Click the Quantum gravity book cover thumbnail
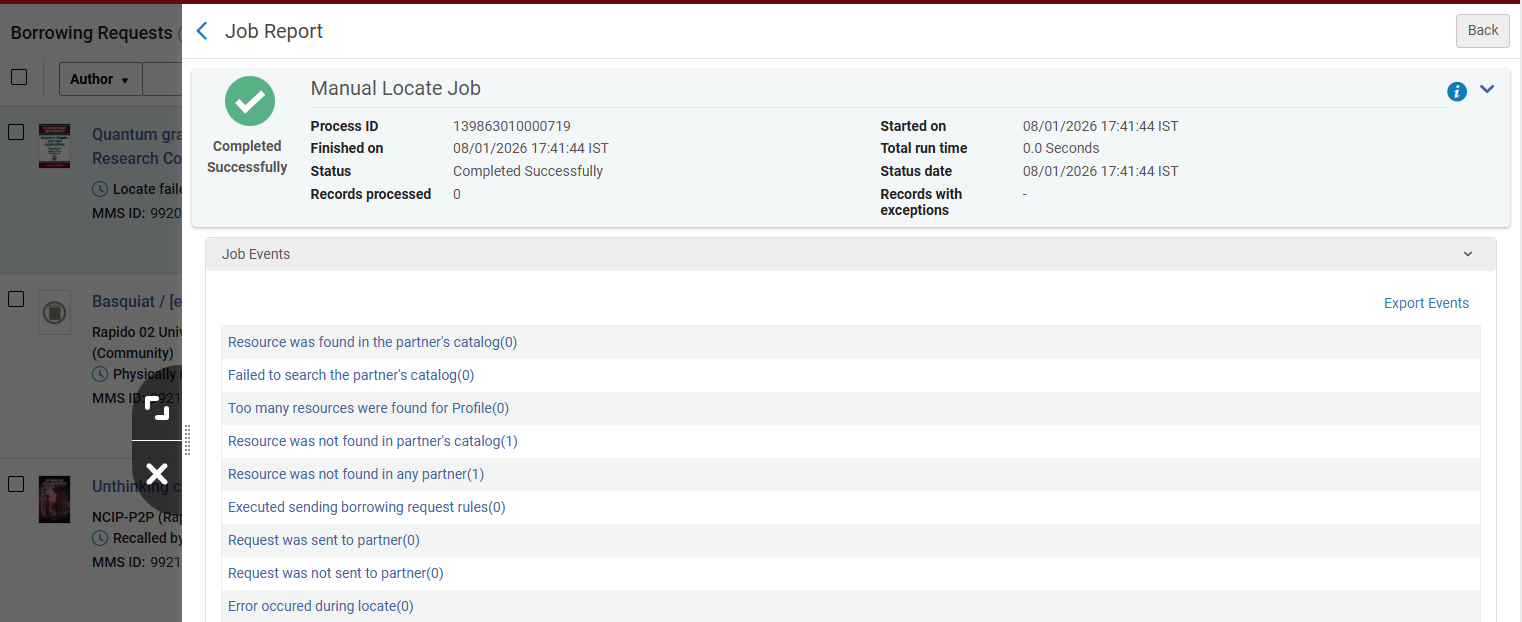The height and width of the screenshot is (622, 1522). 54,146
